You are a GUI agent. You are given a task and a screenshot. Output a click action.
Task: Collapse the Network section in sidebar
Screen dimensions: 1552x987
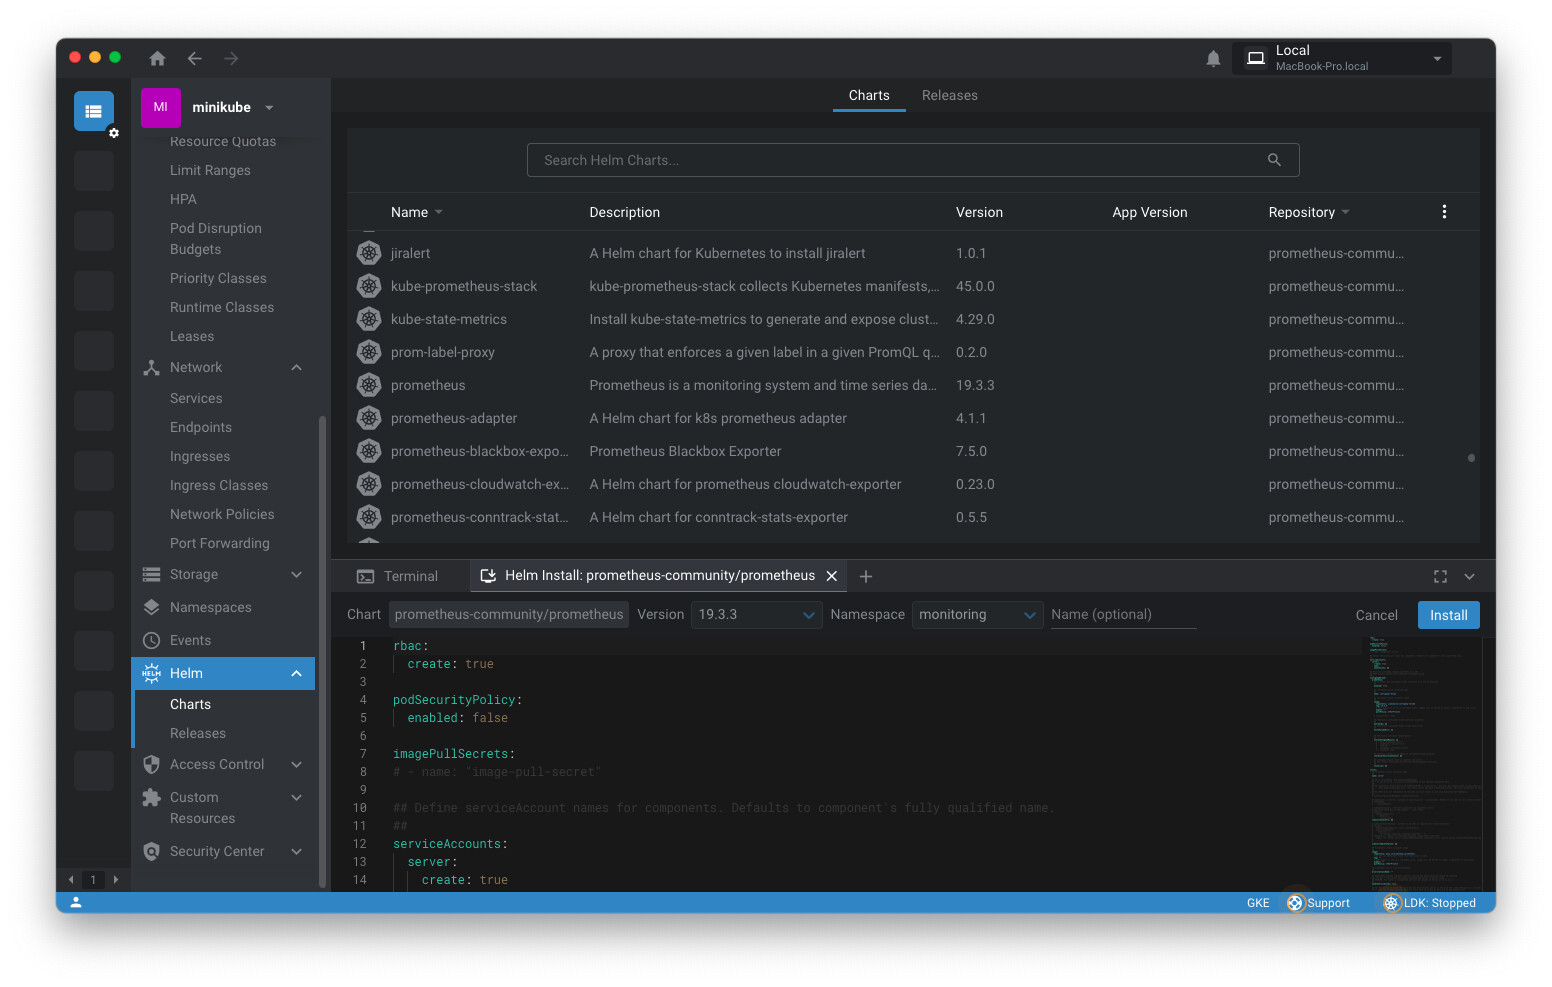tap(296, 367)
